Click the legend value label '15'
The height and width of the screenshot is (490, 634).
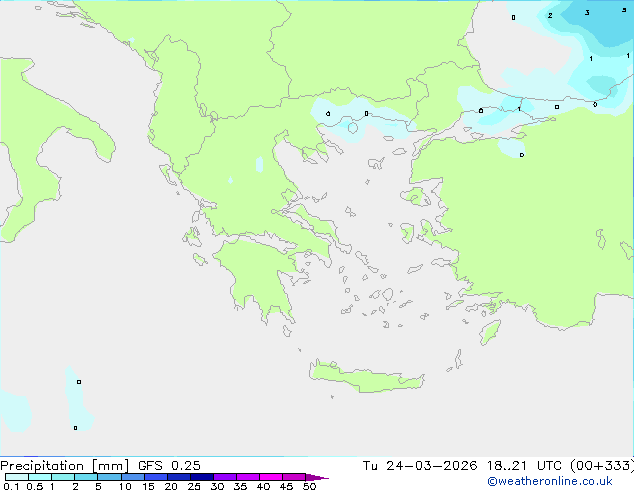click(148, 486)
